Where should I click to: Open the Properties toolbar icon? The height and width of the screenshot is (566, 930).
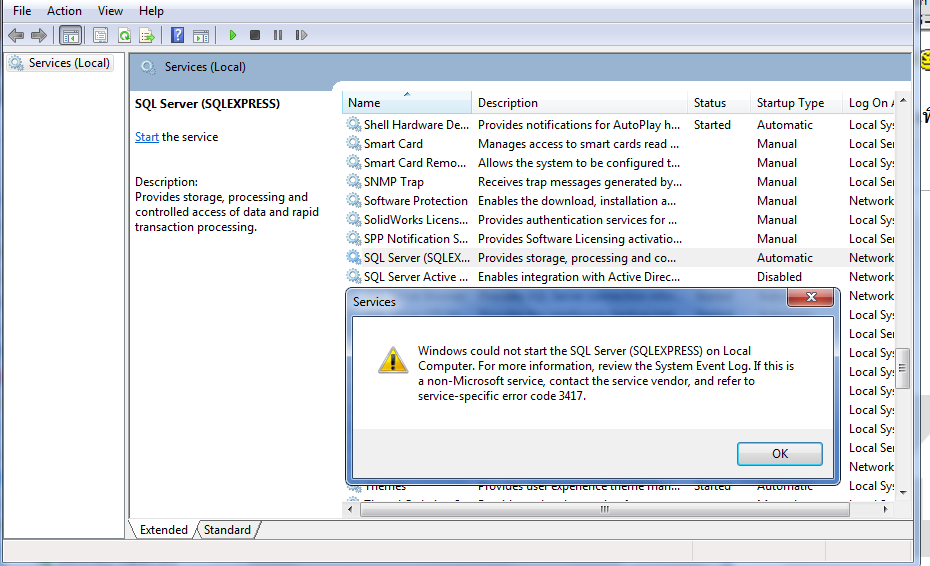tap(101, 36)
